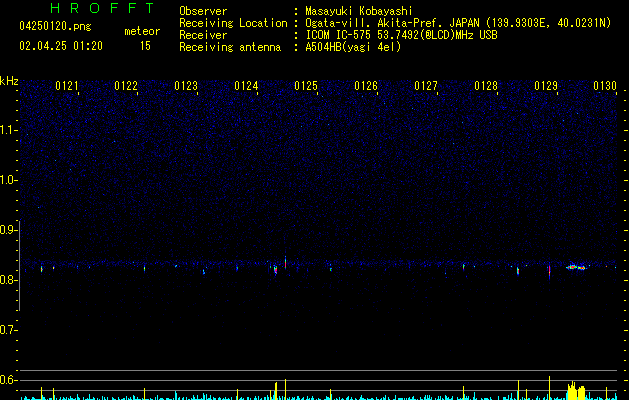Click the 0.9 kHz axis label
This screenshot has width=629, height=400.
[x=8, y=230]
